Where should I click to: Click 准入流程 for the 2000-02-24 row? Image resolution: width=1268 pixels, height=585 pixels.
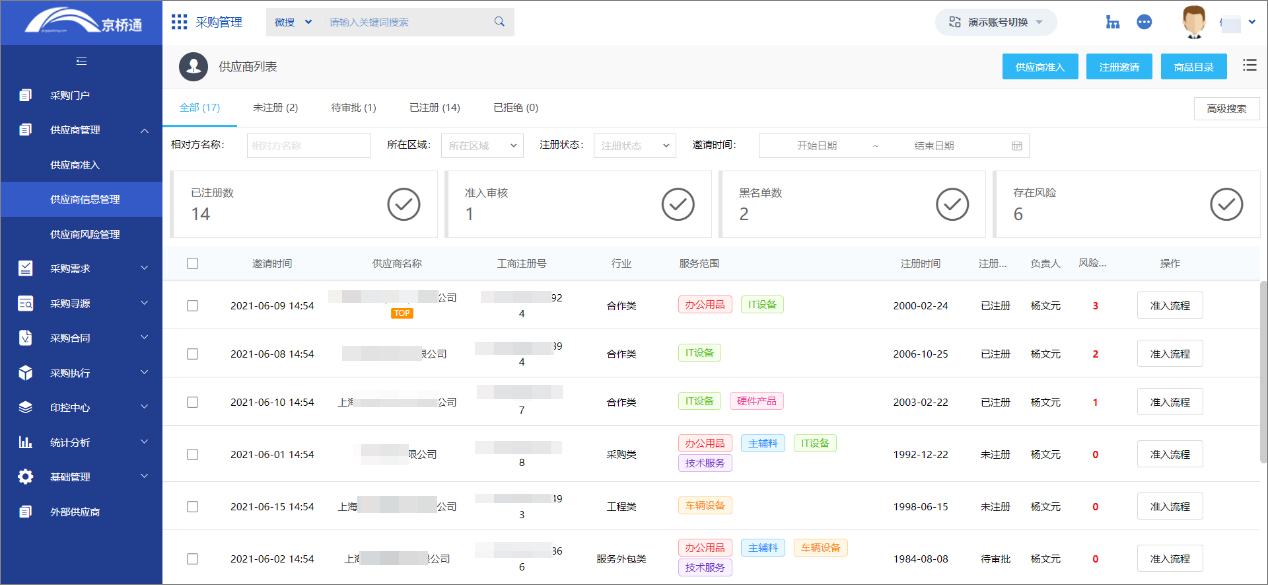(1170, 305)
